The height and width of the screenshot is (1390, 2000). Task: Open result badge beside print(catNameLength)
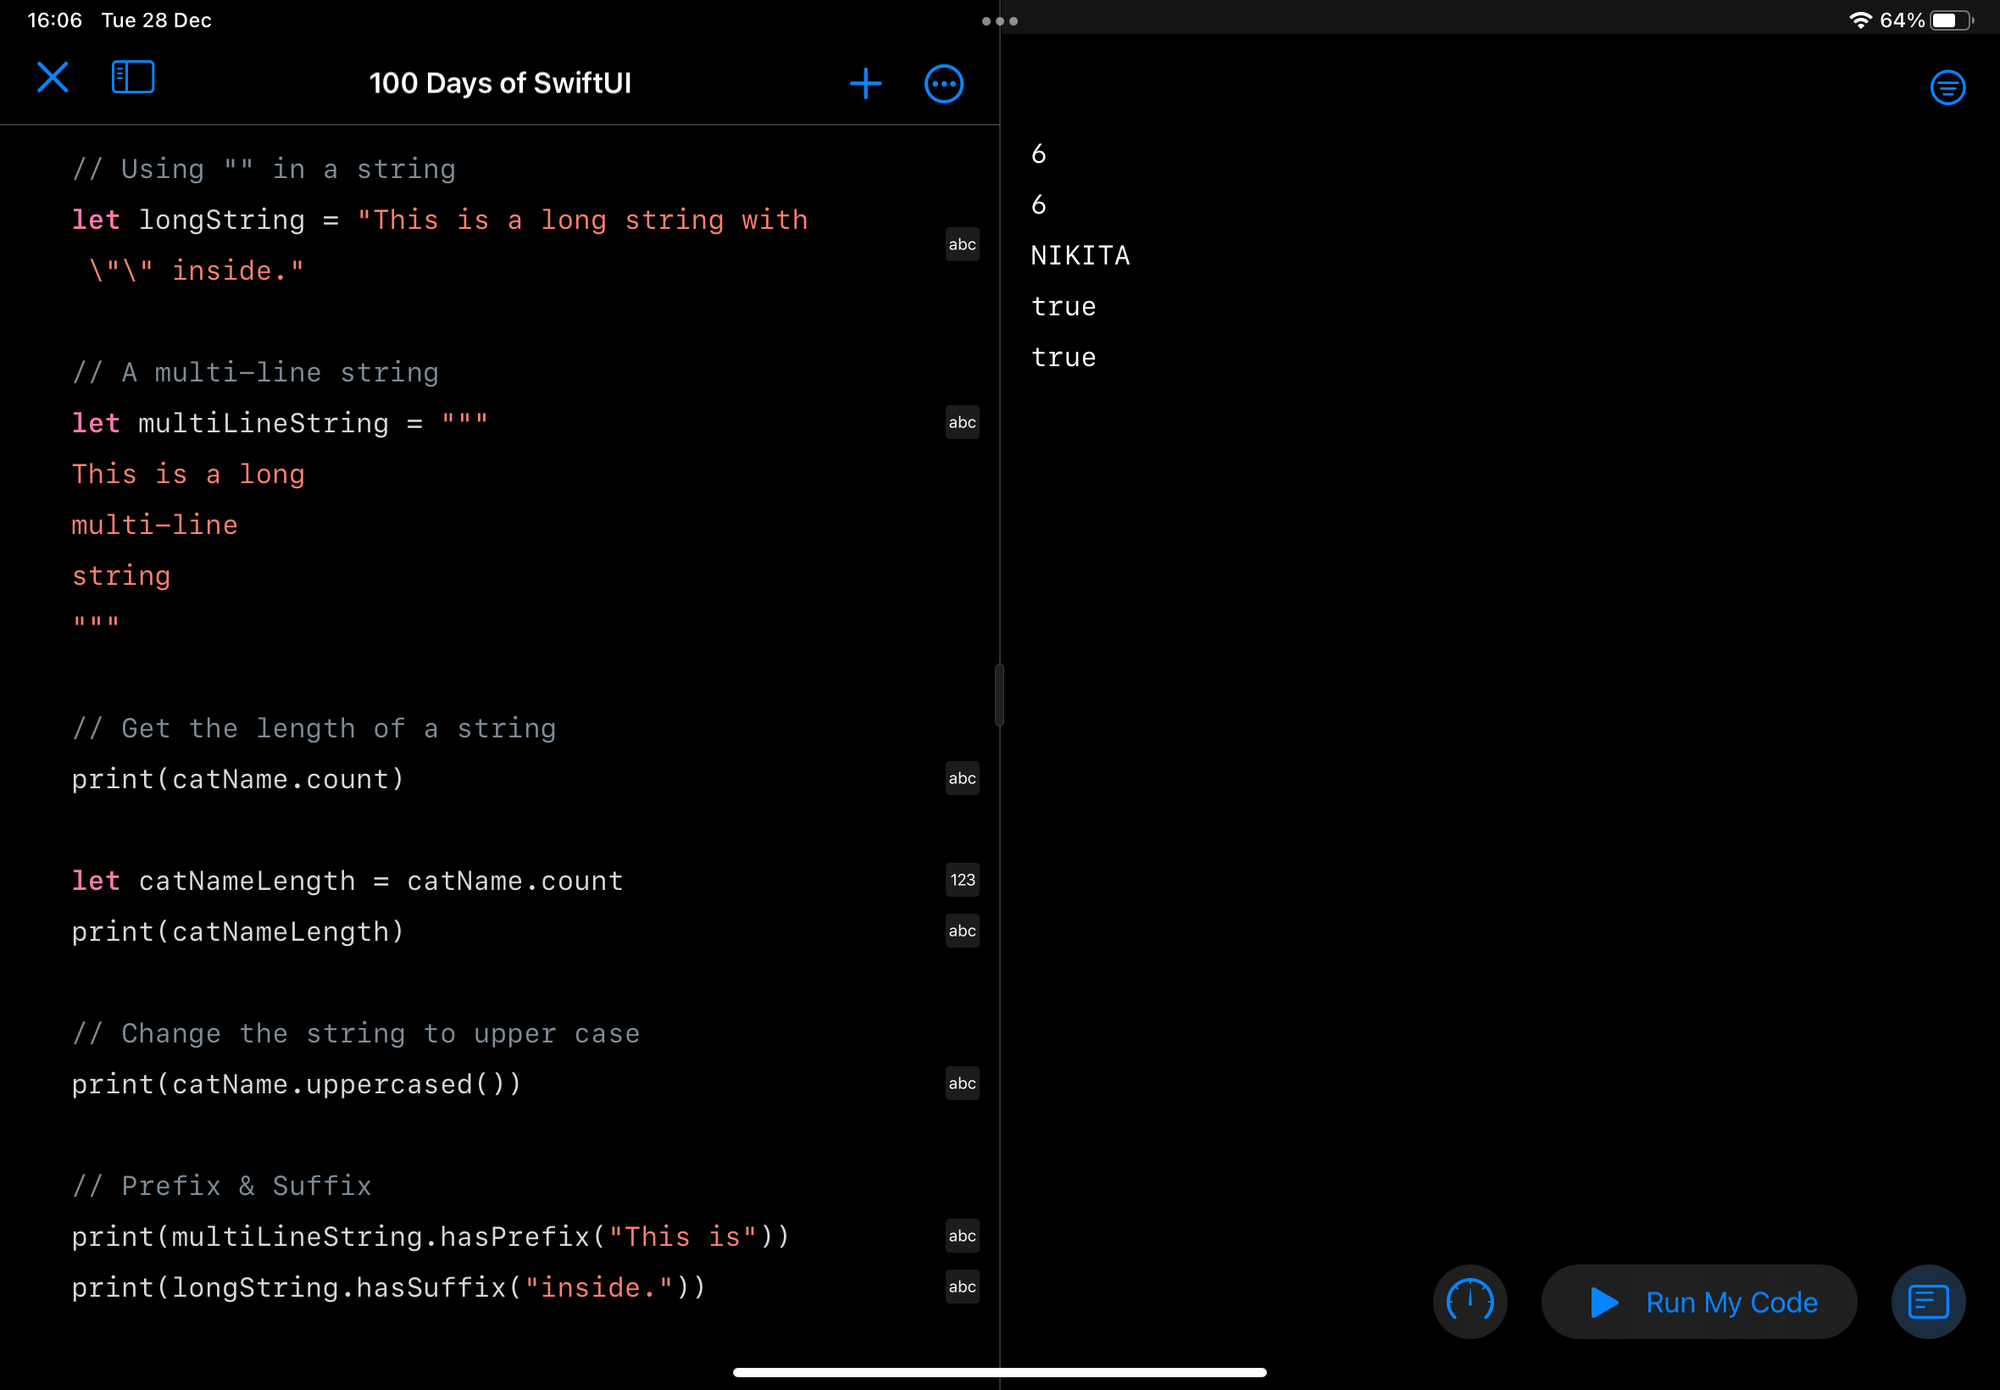pyautogui.click(x=962, y=932)
